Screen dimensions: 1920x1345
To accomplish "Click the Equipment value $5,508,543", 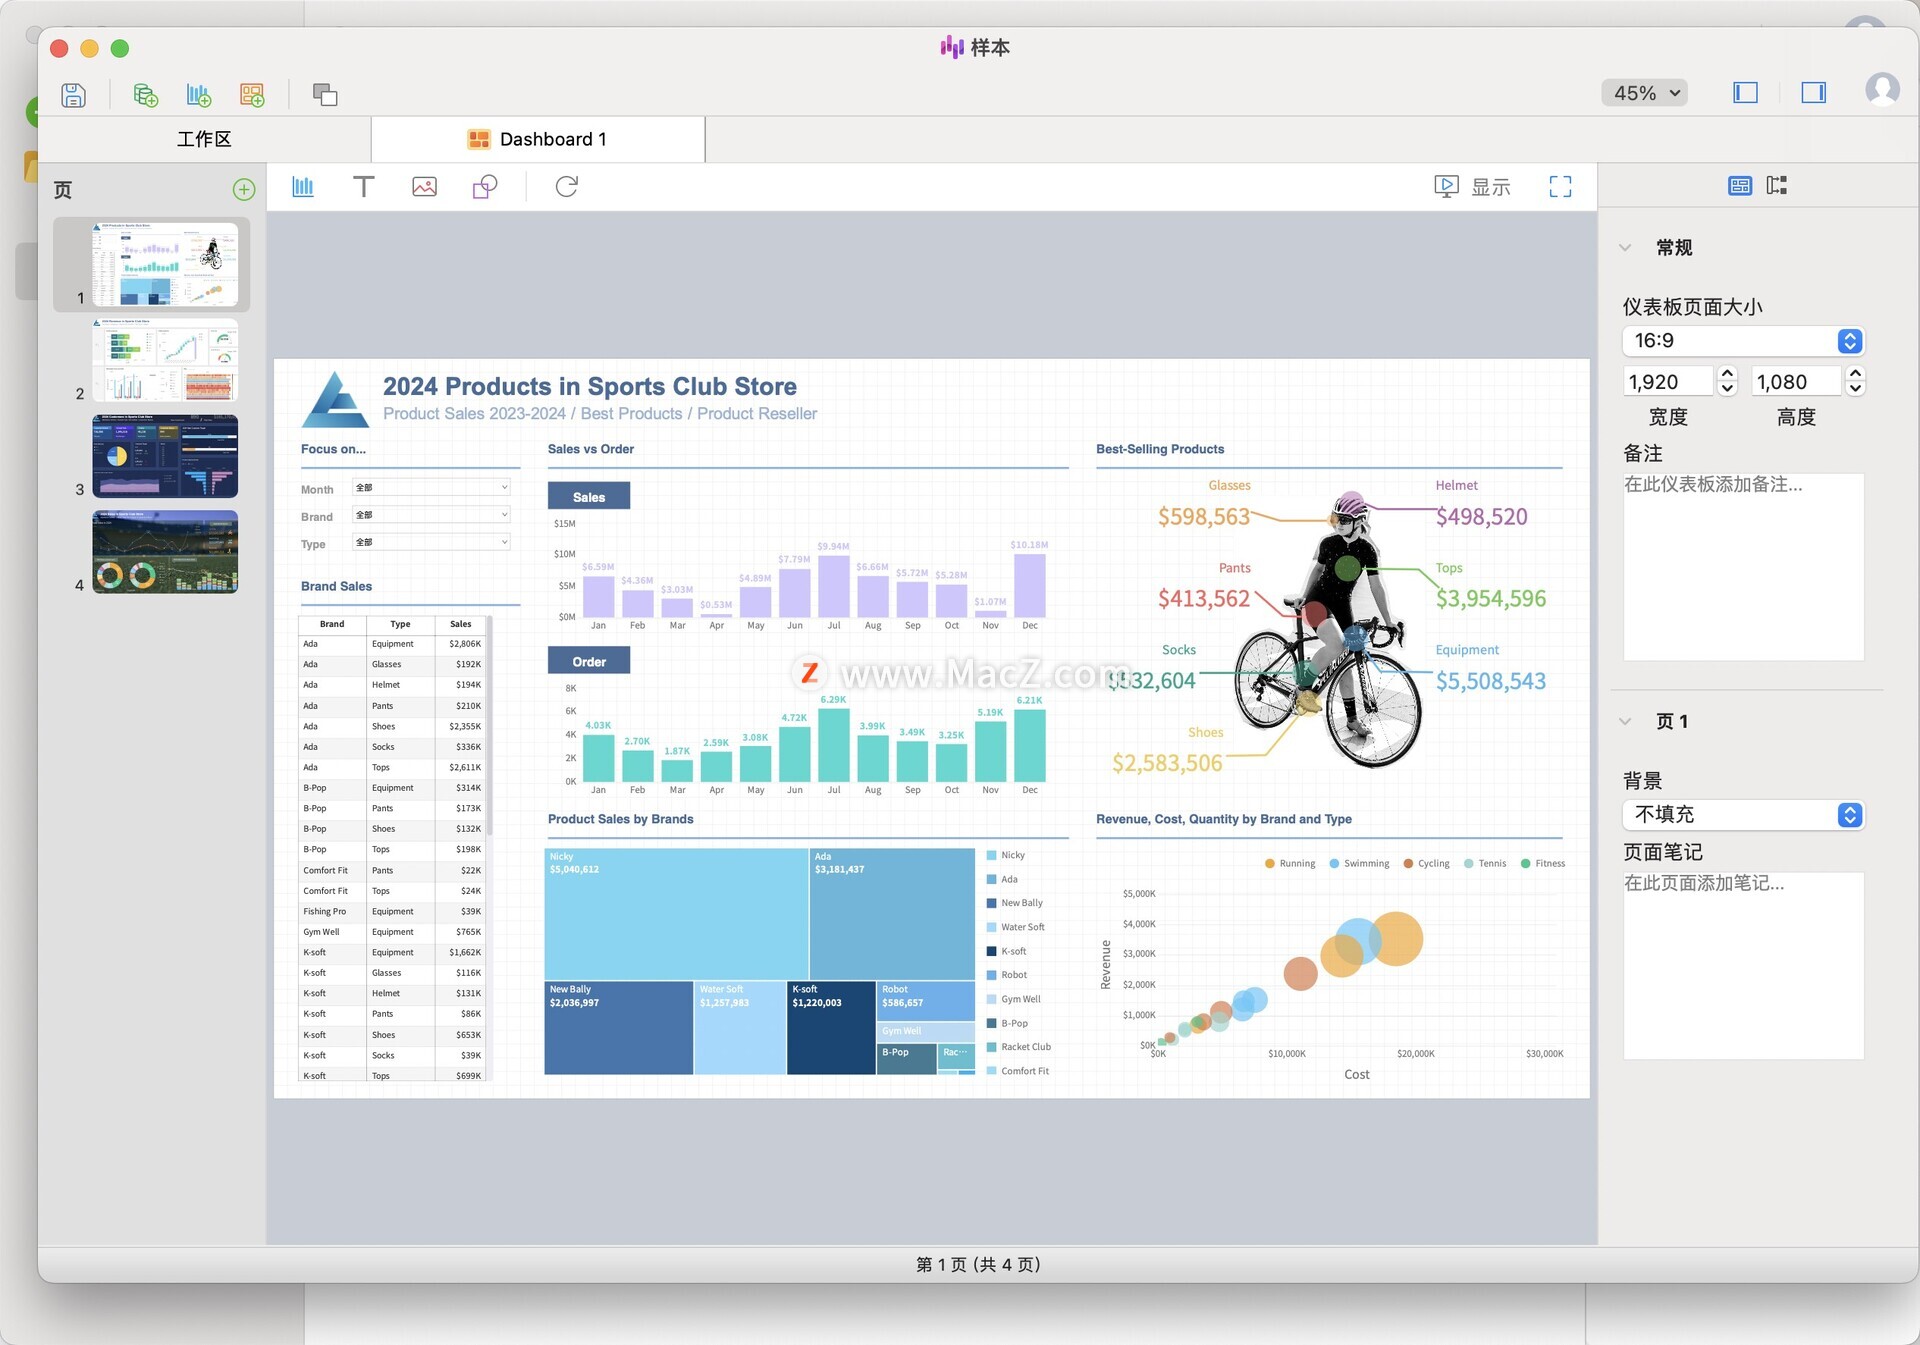I will (1490, 681).
